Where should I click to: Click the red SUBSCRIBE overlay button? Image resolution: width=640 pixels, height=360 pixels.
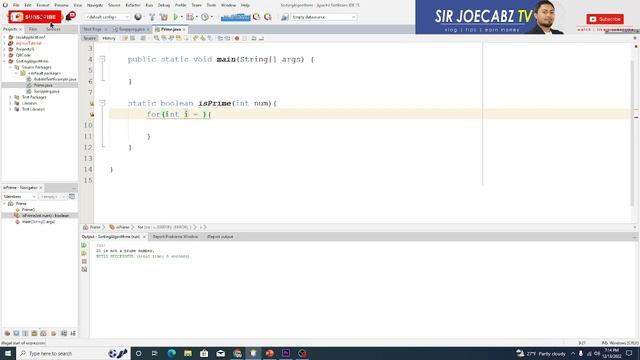point(35,17)
